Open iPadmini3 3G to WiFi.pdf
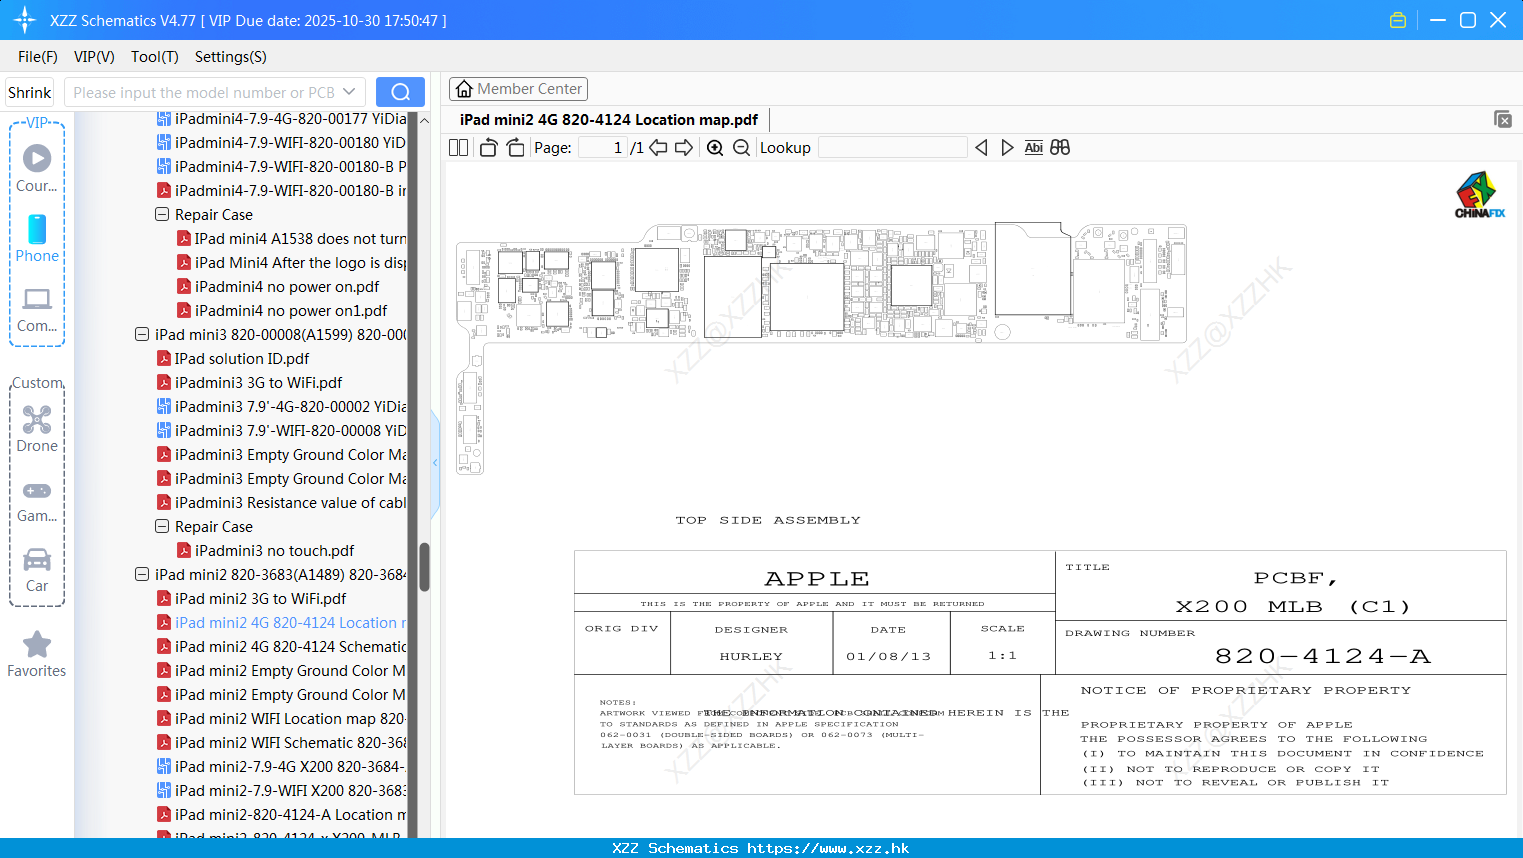The image size is (1523, 858). 249,382
